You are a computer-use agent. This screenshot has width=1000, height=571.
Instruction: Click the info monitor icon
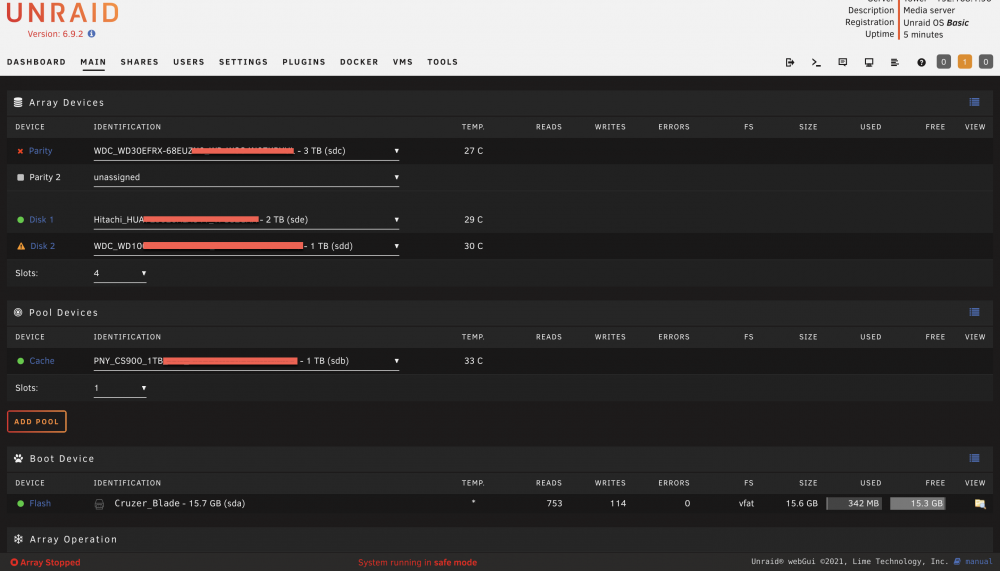(869, 62)
